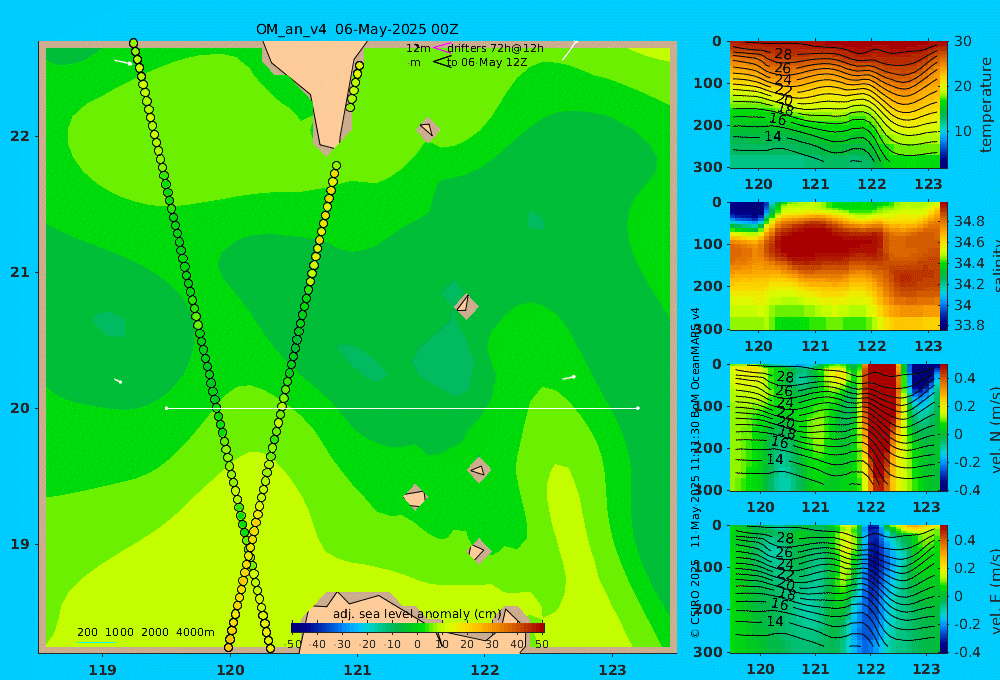
Task: Click the "temperature" axis label
Action: point(986,105)
